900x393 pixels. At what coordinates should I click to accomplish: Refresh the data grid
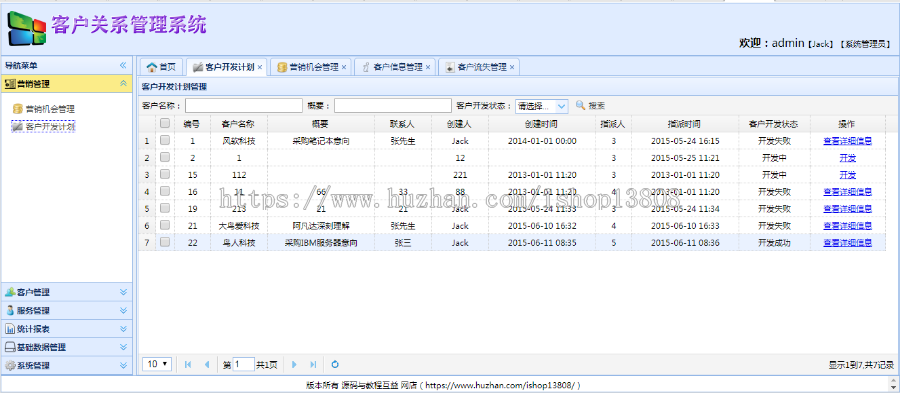pos(336,364)
